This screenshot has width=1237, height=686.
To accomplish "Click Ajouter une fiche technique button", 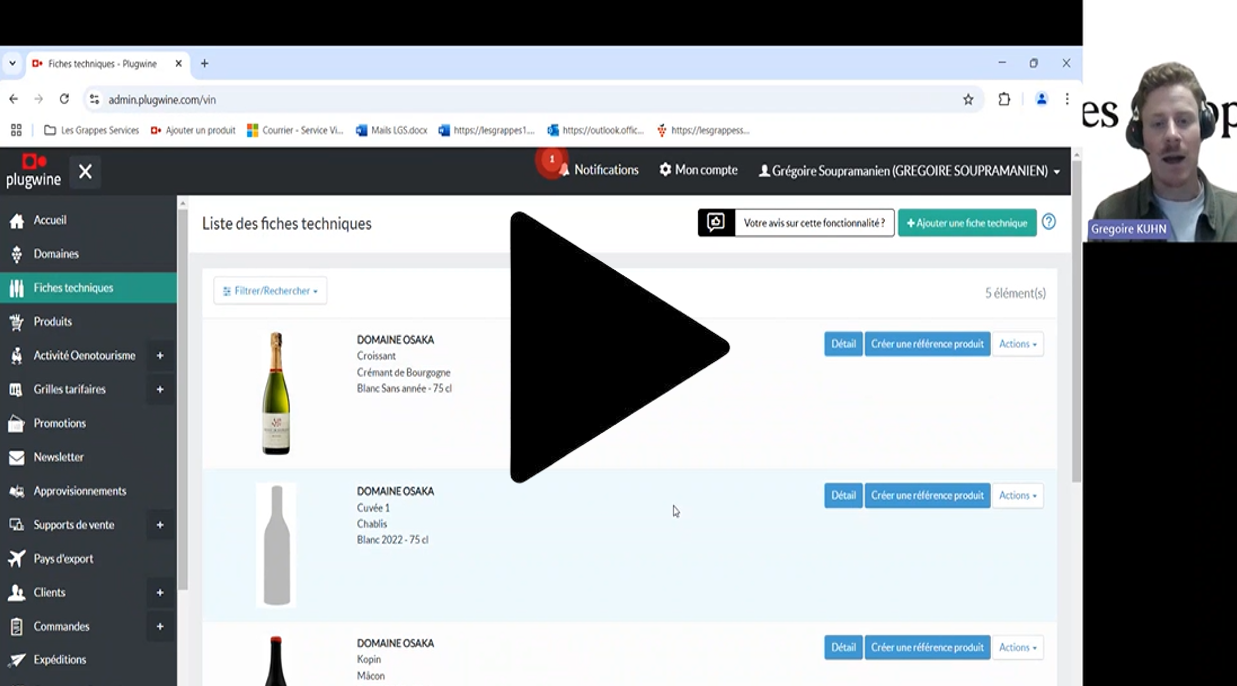I will click(x=966, y=223).
